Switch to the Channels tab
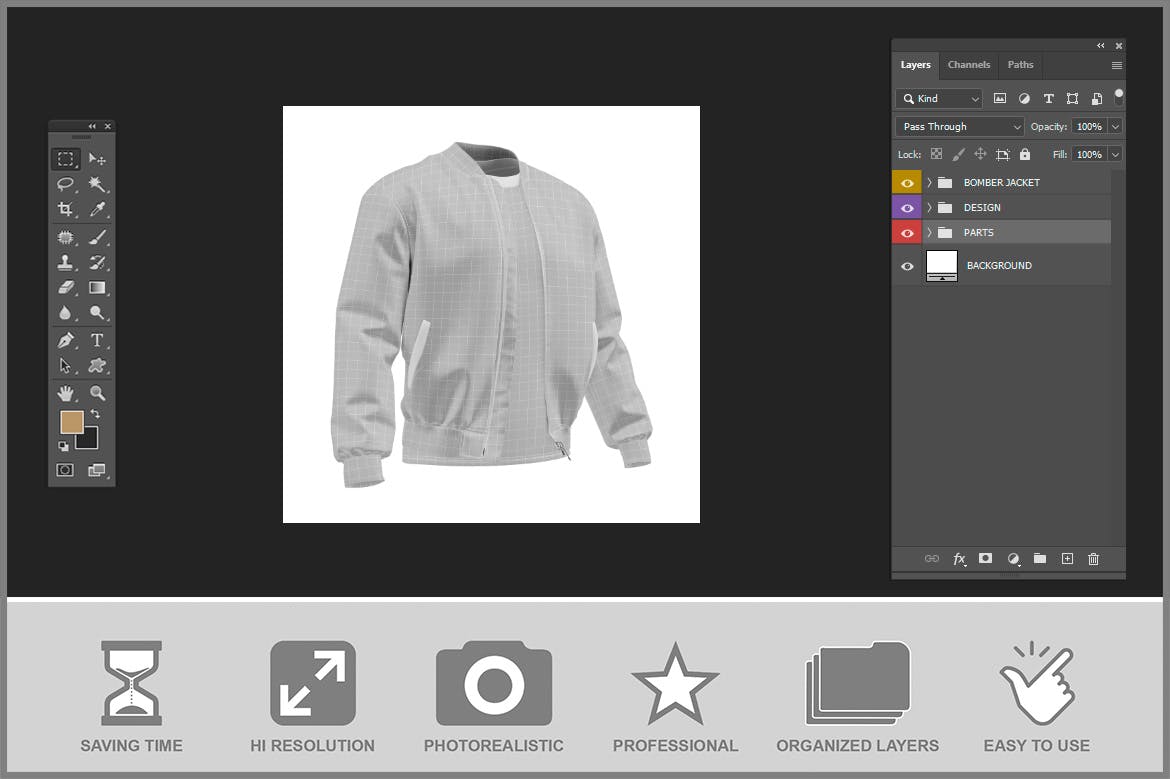 point(969,65)
